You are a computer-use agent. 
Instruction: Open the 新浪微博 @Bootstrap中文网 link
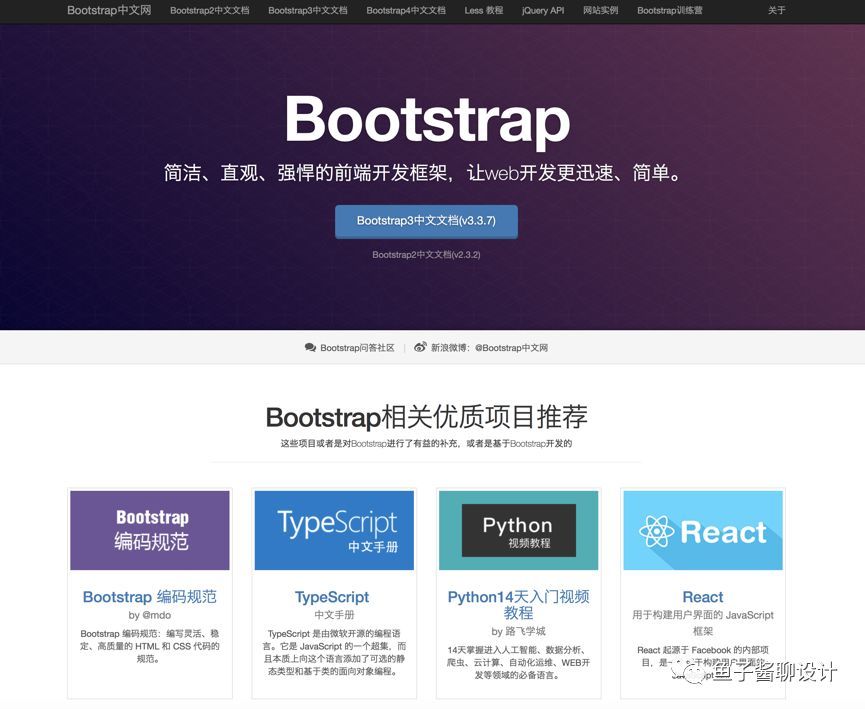[x=489, y=348]
